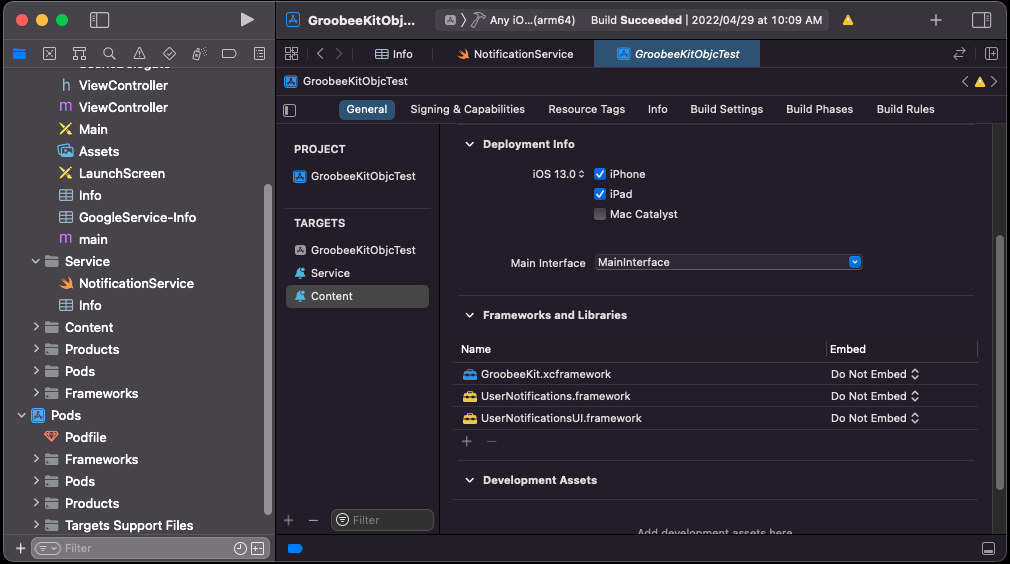Screen dimensions: 1010x564
Task: Toggle the debug area at bottom right
Action: point(988,548)
